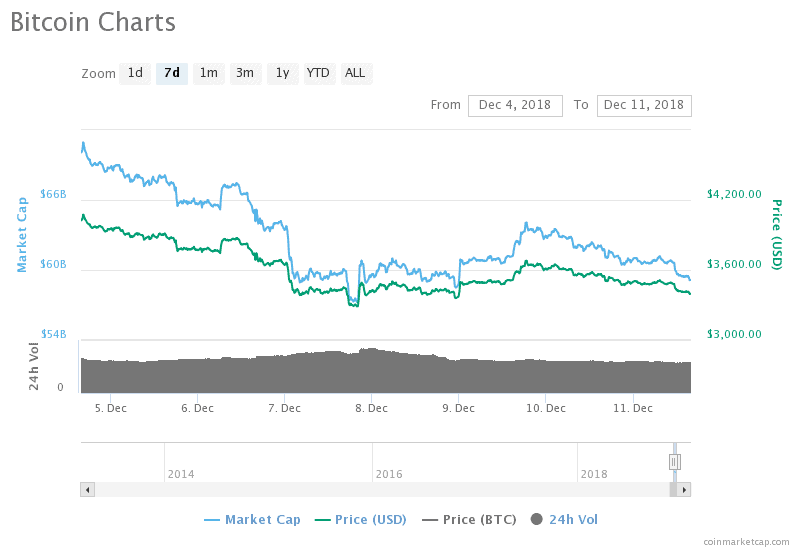Click the 6. Dec axis label
The image size is (800, 550).
197,408
